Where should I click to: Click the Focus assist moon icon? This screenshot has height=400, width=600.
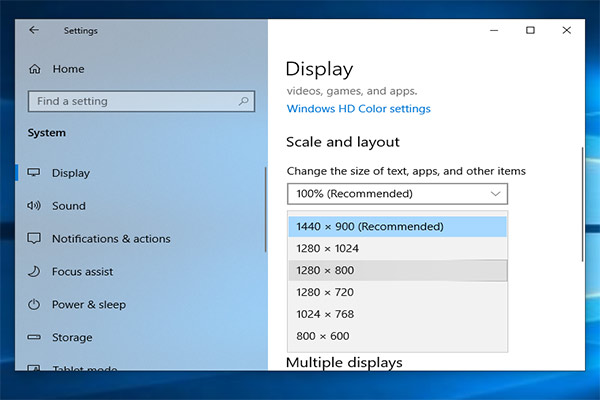coord(34,272)
